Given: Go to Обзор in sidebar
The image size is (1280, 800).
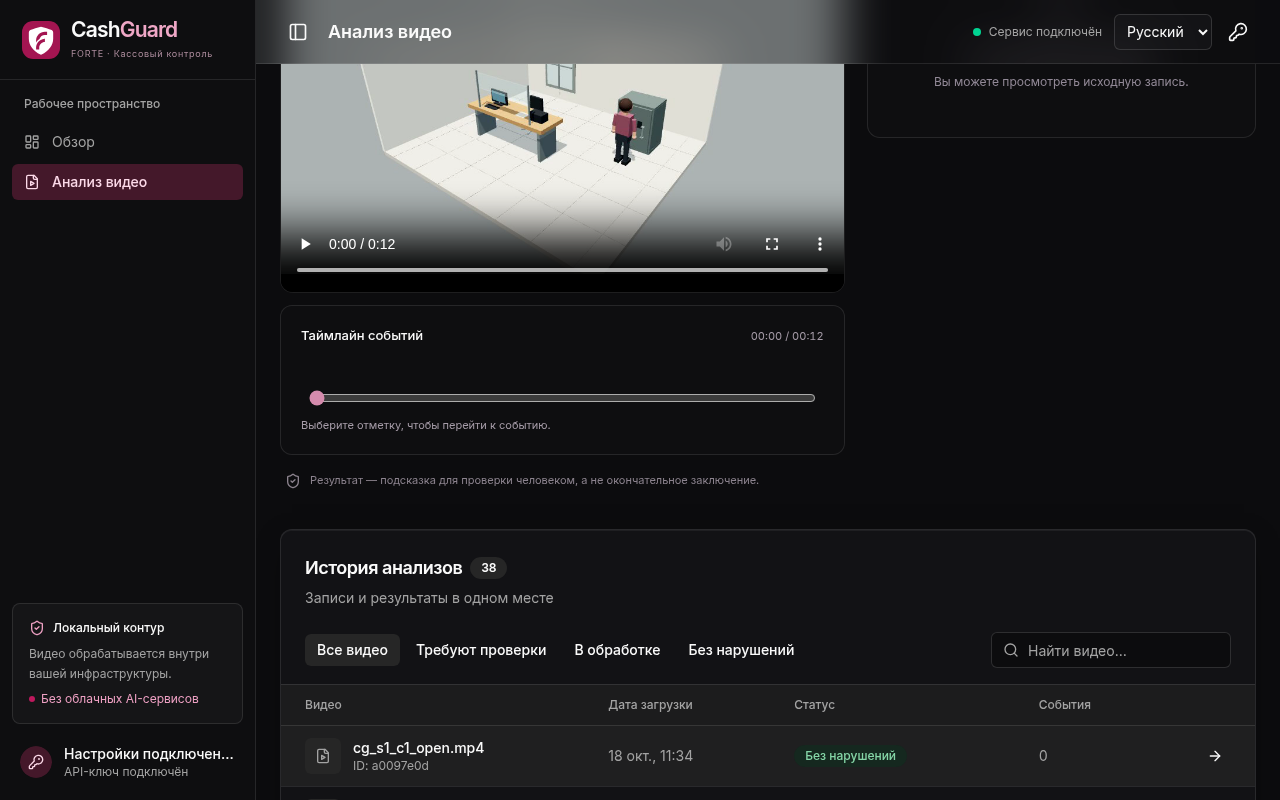Looking at the screenshot, I should click(127, 142).
